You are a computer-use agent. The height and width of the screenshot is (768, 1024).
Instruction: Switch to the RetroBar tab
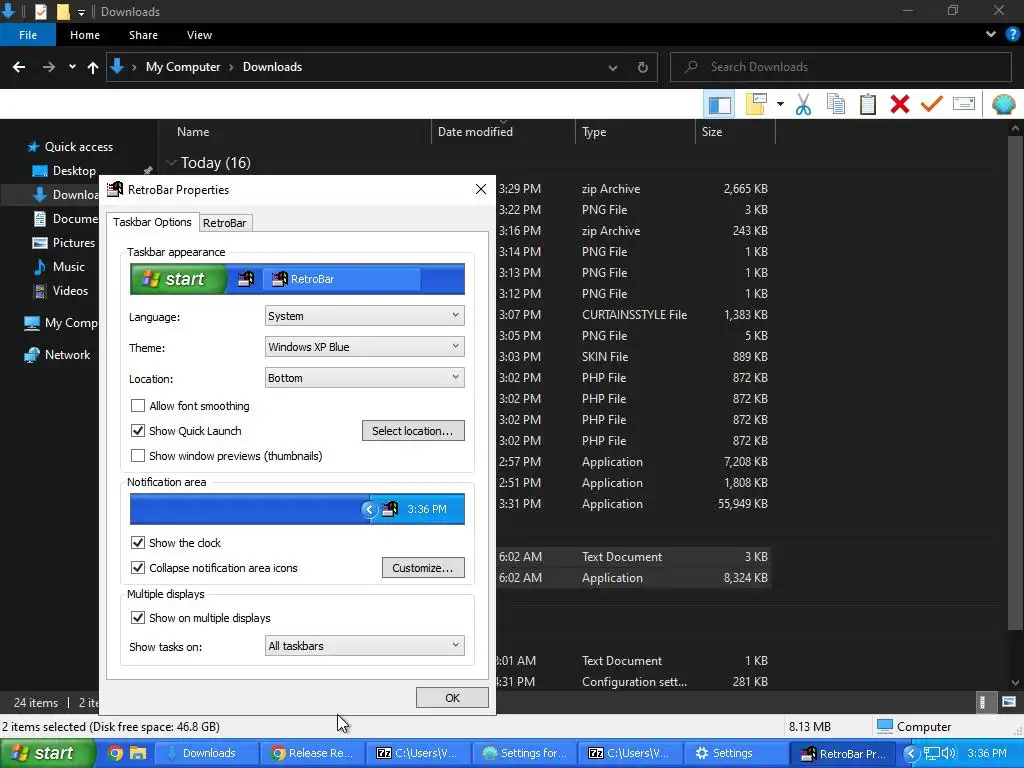[225, 223]
